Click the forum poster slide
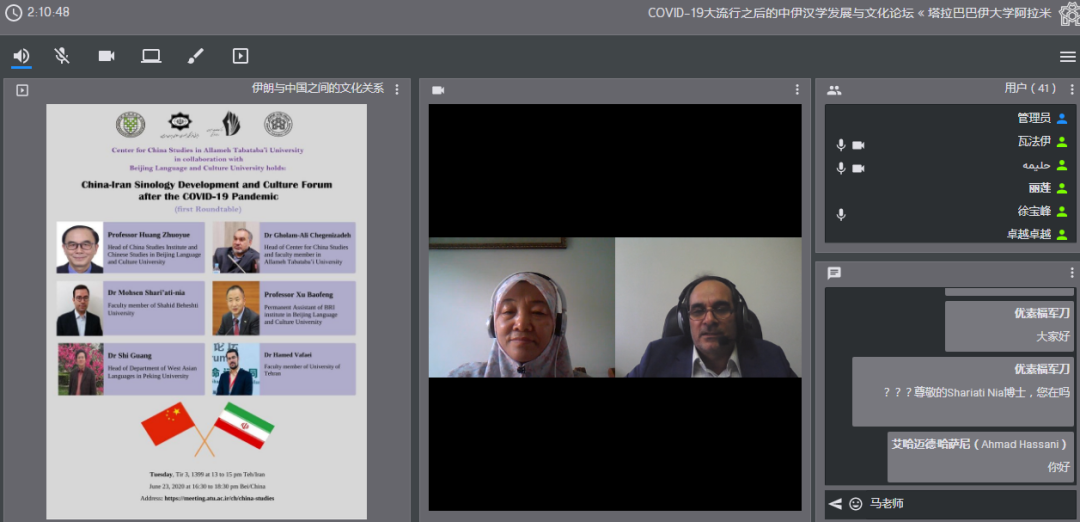The image size is (1080, 522). point(206,310)
